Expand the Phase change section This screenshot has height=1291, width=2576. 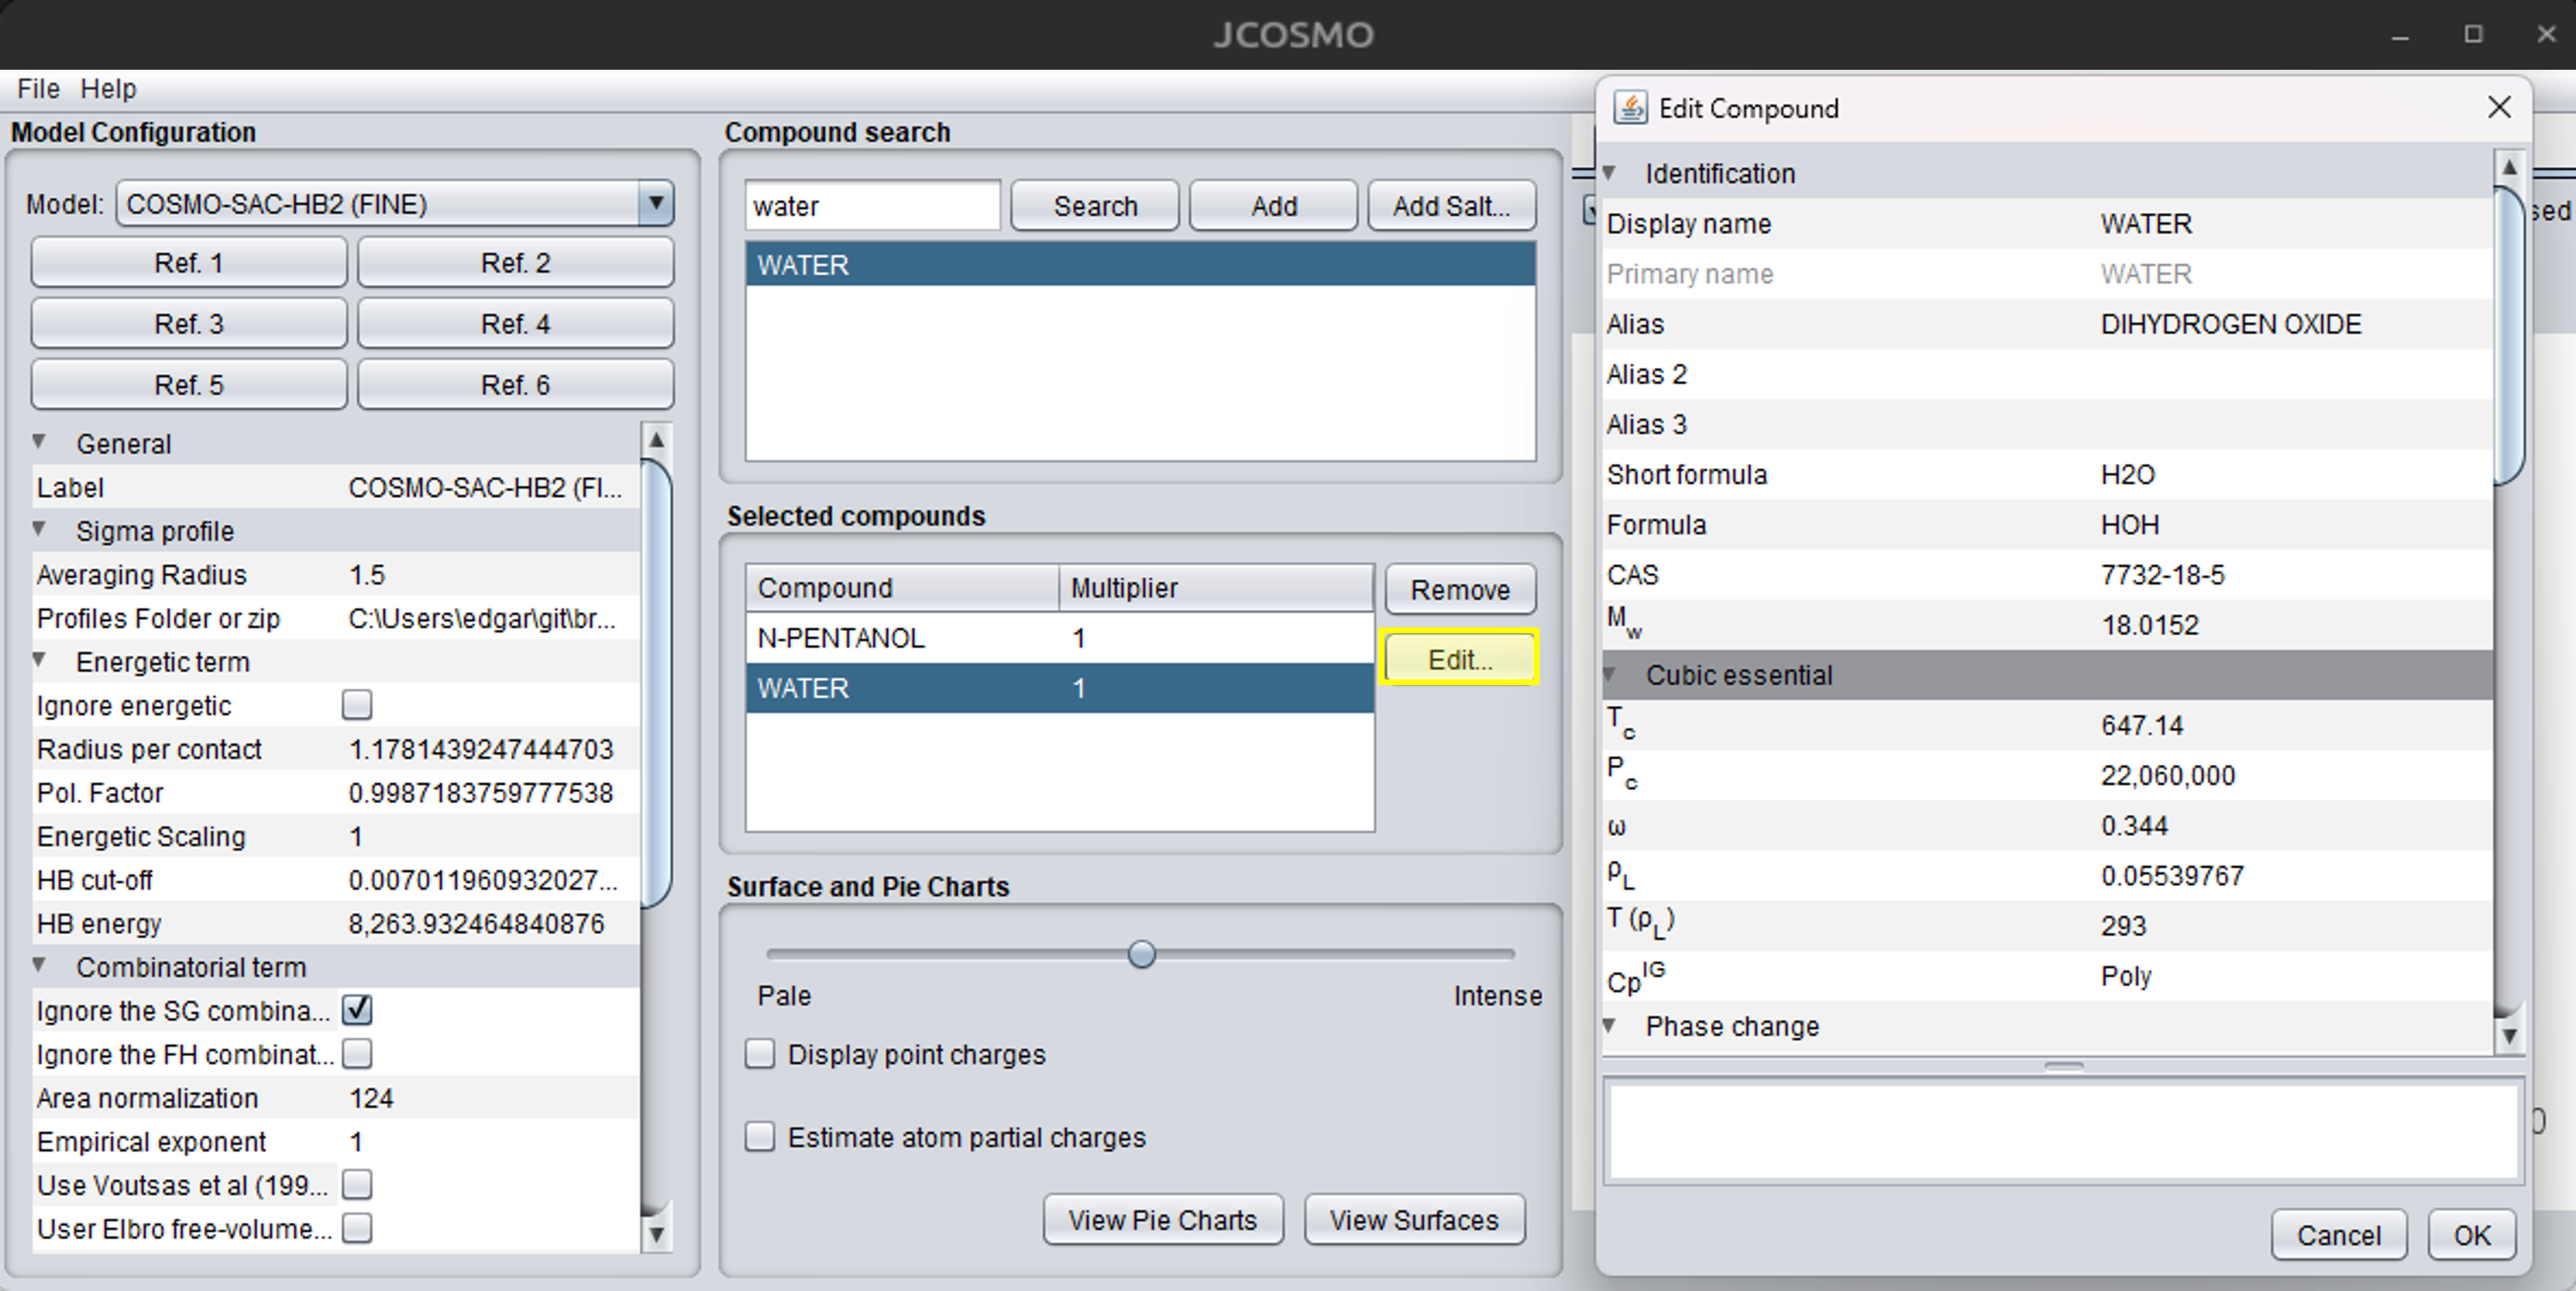[x=1610, y=1026]
